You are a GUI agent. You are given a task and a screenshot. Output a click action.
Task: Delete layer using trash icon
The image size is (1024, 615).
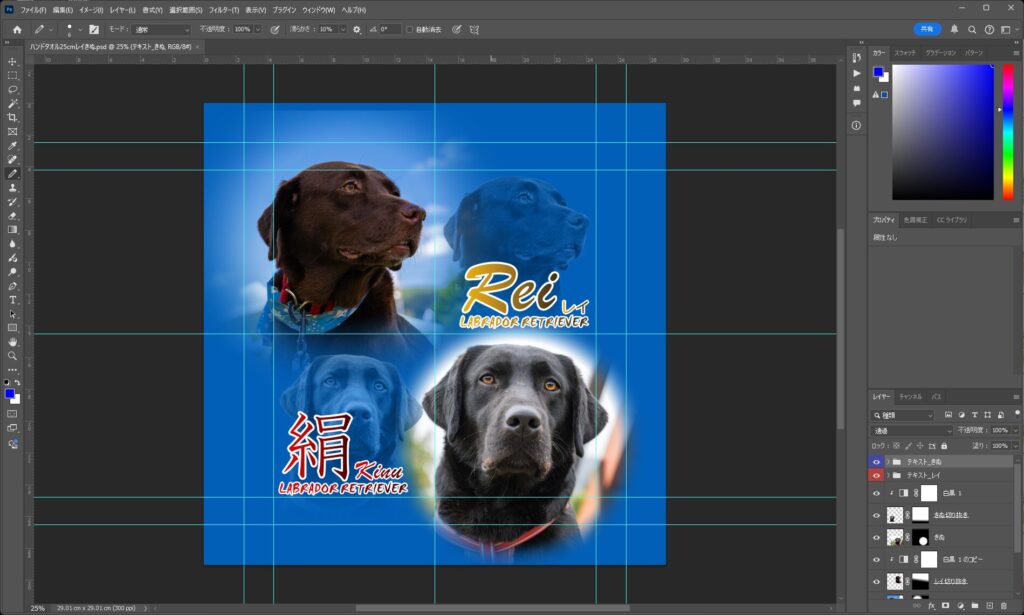(x=1004, y=606)
